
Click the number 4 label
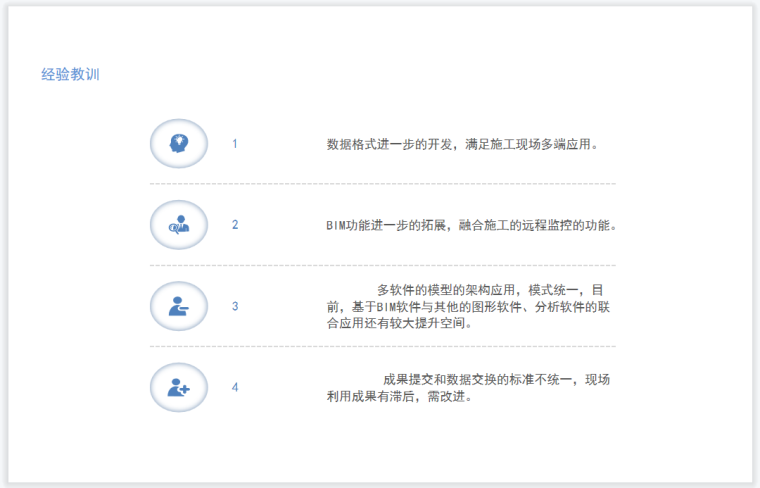[x=235, y=387]
